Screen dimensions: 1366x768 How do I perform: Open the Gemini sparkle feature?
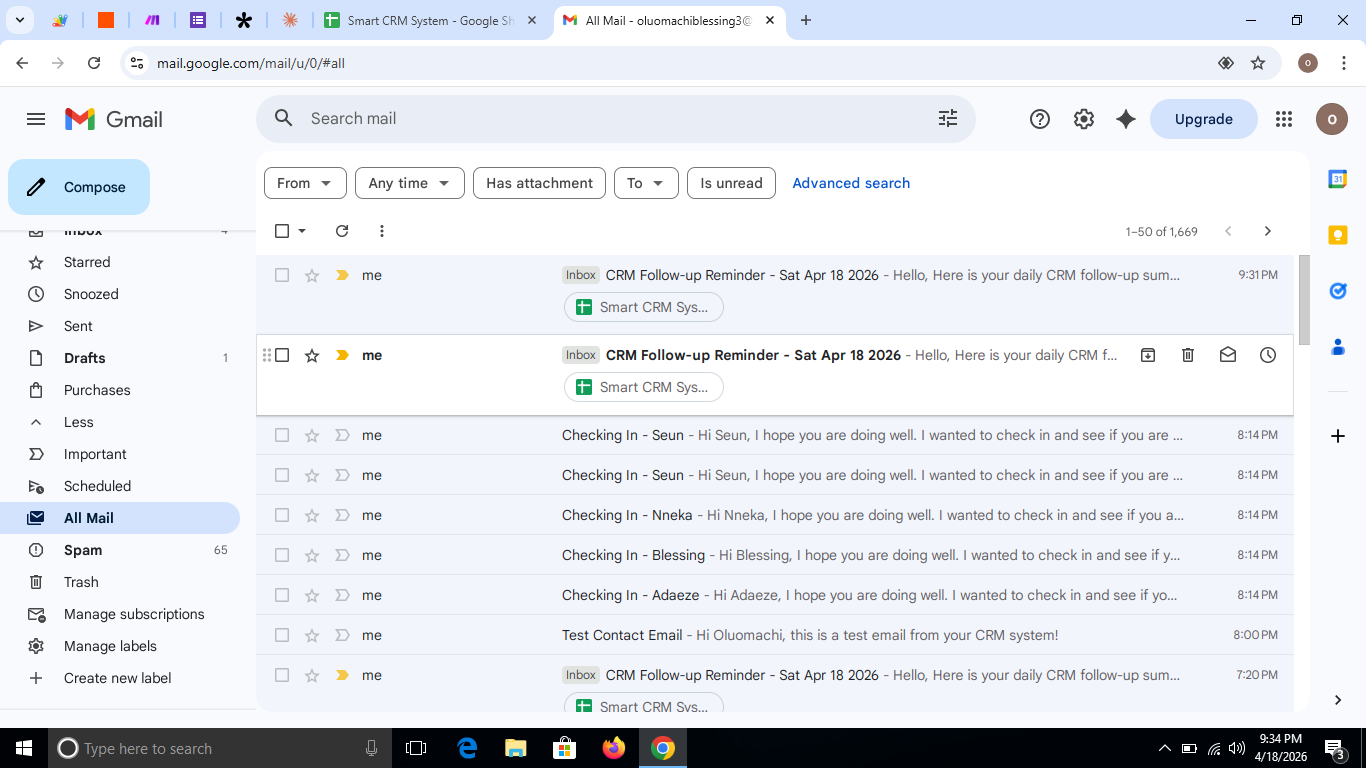click(1125, 119)
